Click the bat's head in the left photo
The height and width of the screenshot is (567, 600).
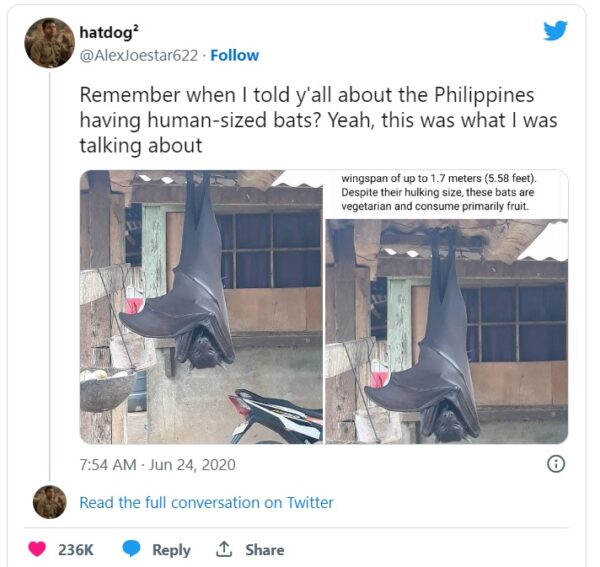[x=203, y=350]
